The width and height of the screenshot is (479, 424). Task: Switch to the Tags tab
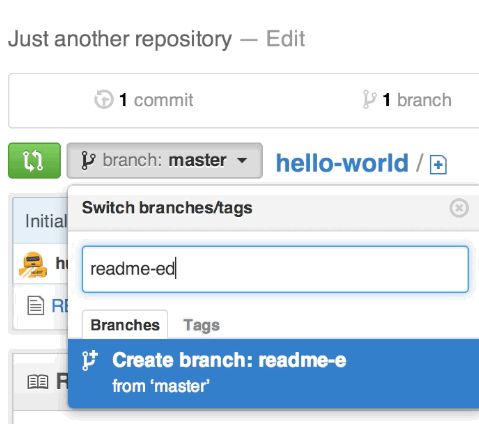tap(201, 325)
